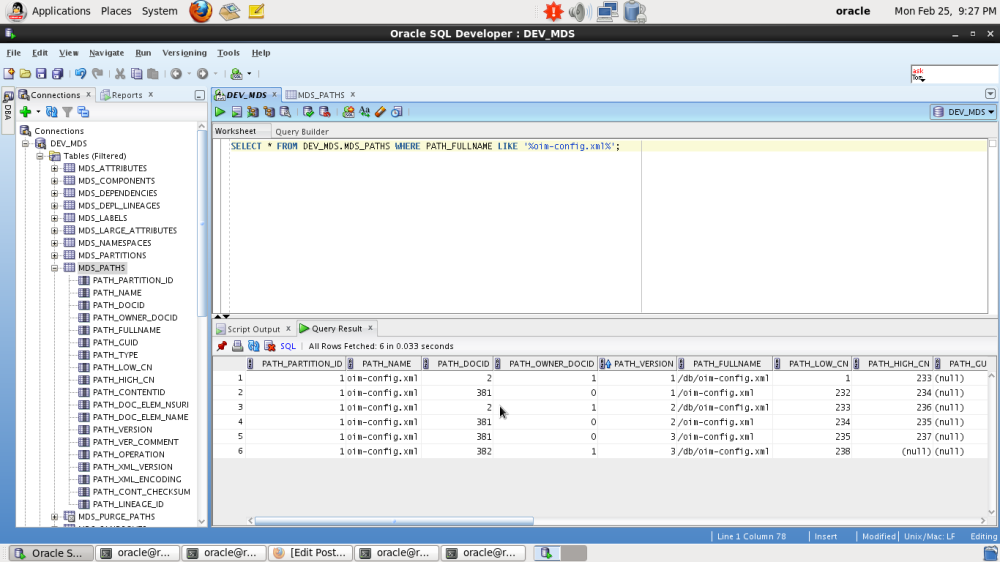Expand the MDS_LABELS table node
Viewport: 1000px width, 562px height.
click(x=54, y=218)
